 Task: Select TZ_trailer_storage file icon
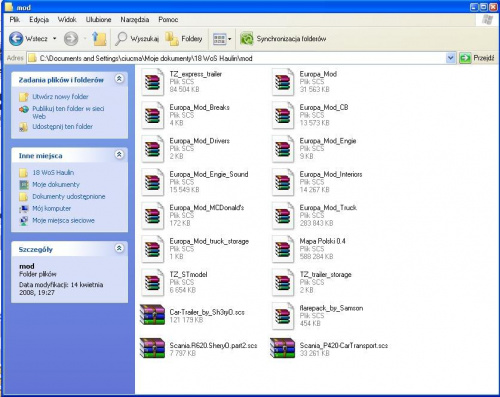click(x=283, y=282)
